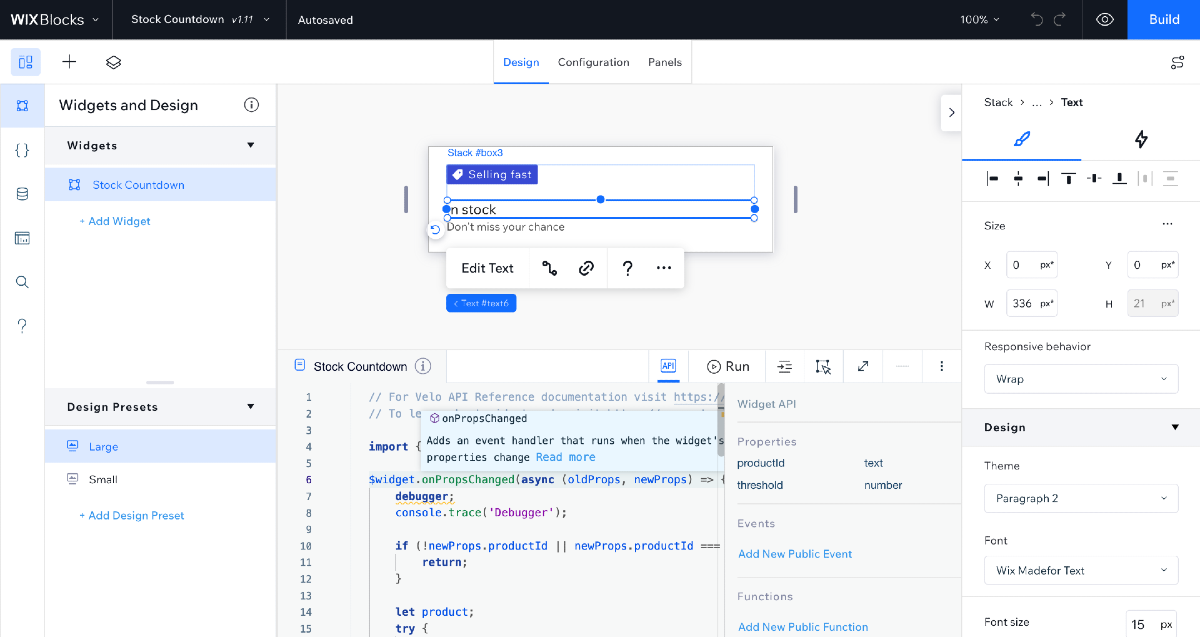Click Add New Public Event link
Screen dimensions: 1200x637
click(795, 553)
